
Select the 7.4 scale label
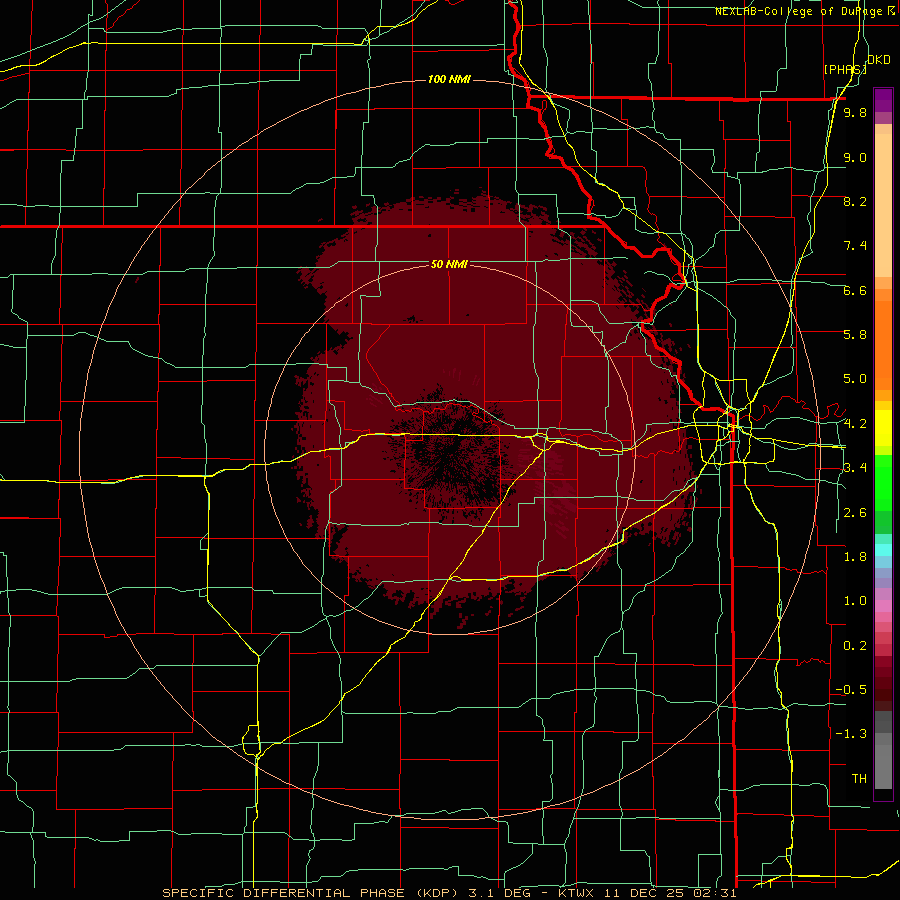855,246
